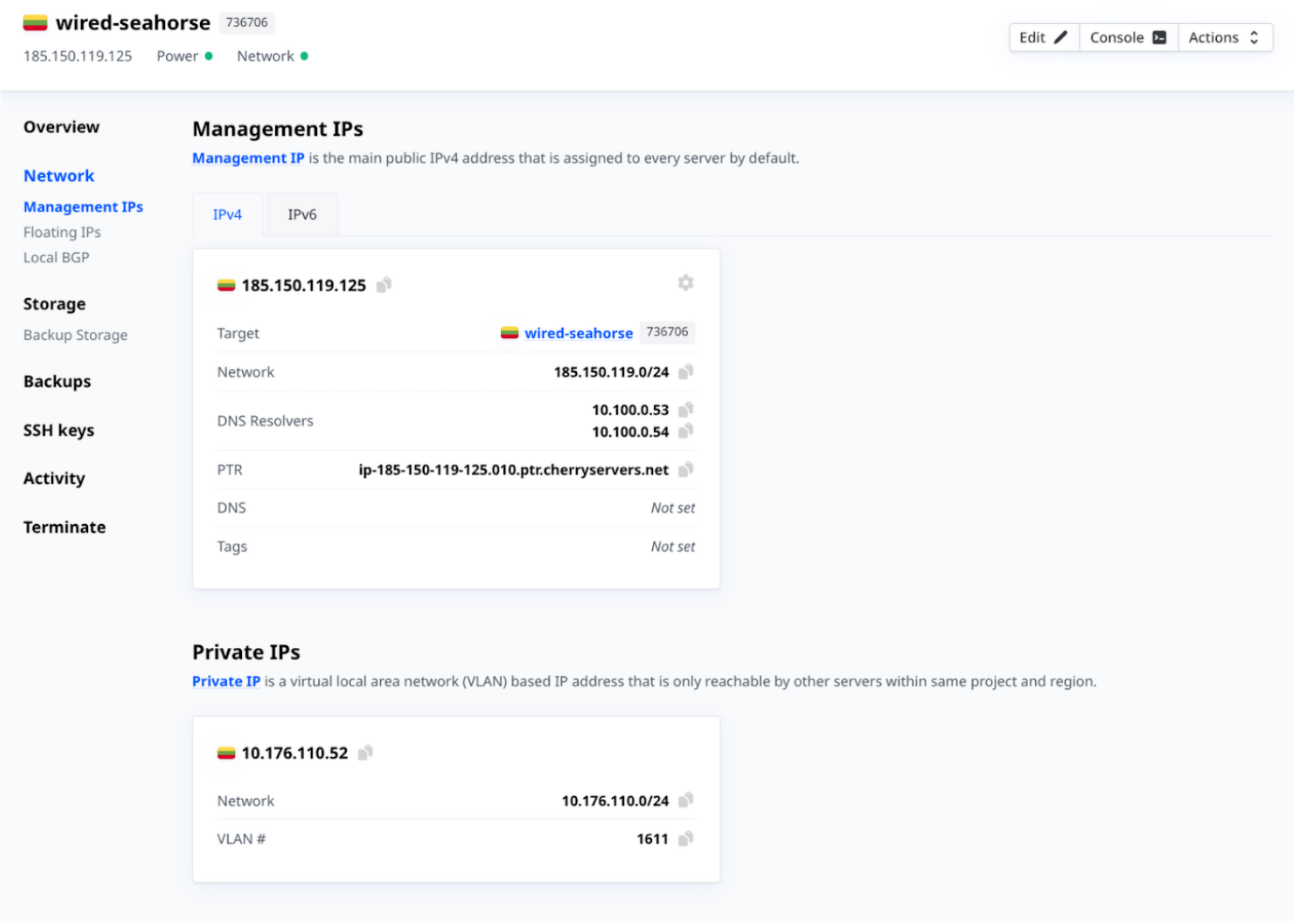The width and height of the screenshot is (1294, 921).
Task: Open the Management IP help link
Action: click(248, 158)
